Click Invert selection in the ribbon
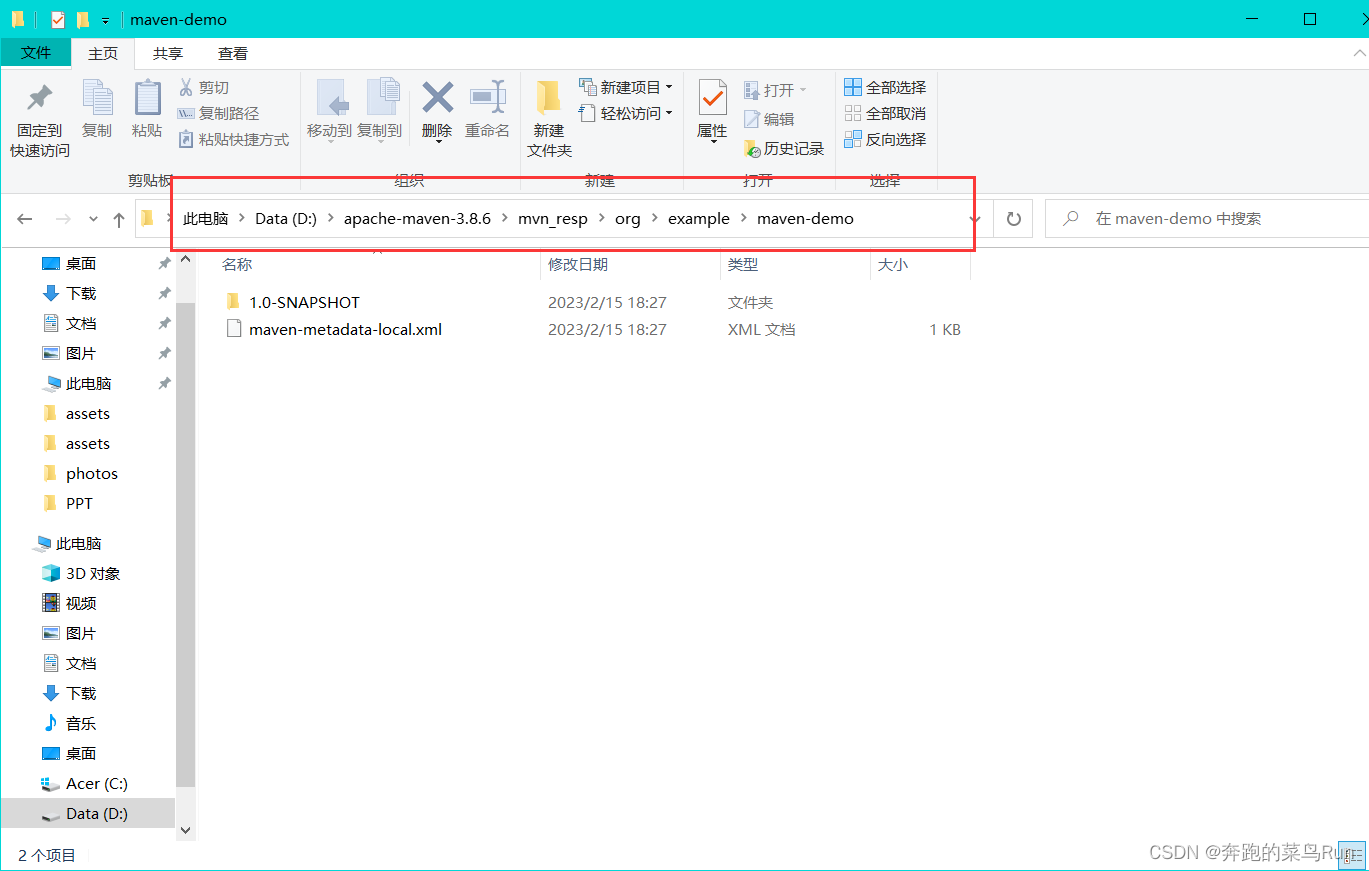Screen dimensions: 1369x871 (885, 140)
